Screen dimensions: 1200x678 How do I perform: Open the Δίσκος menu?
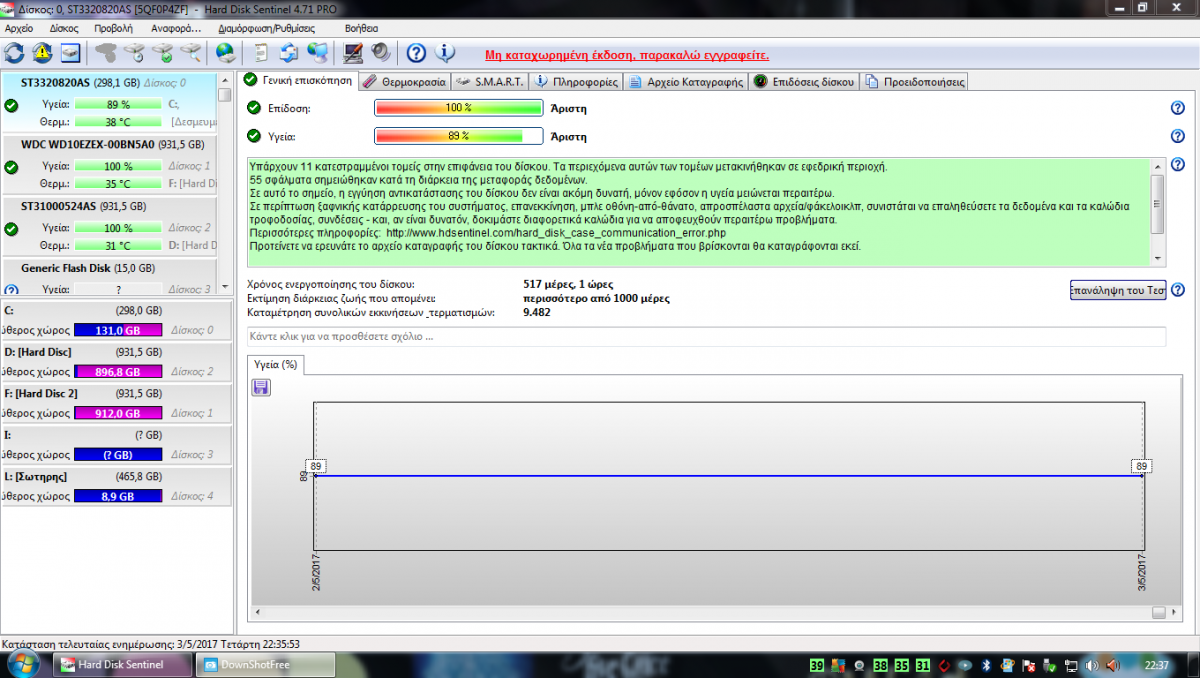point(63,28)
